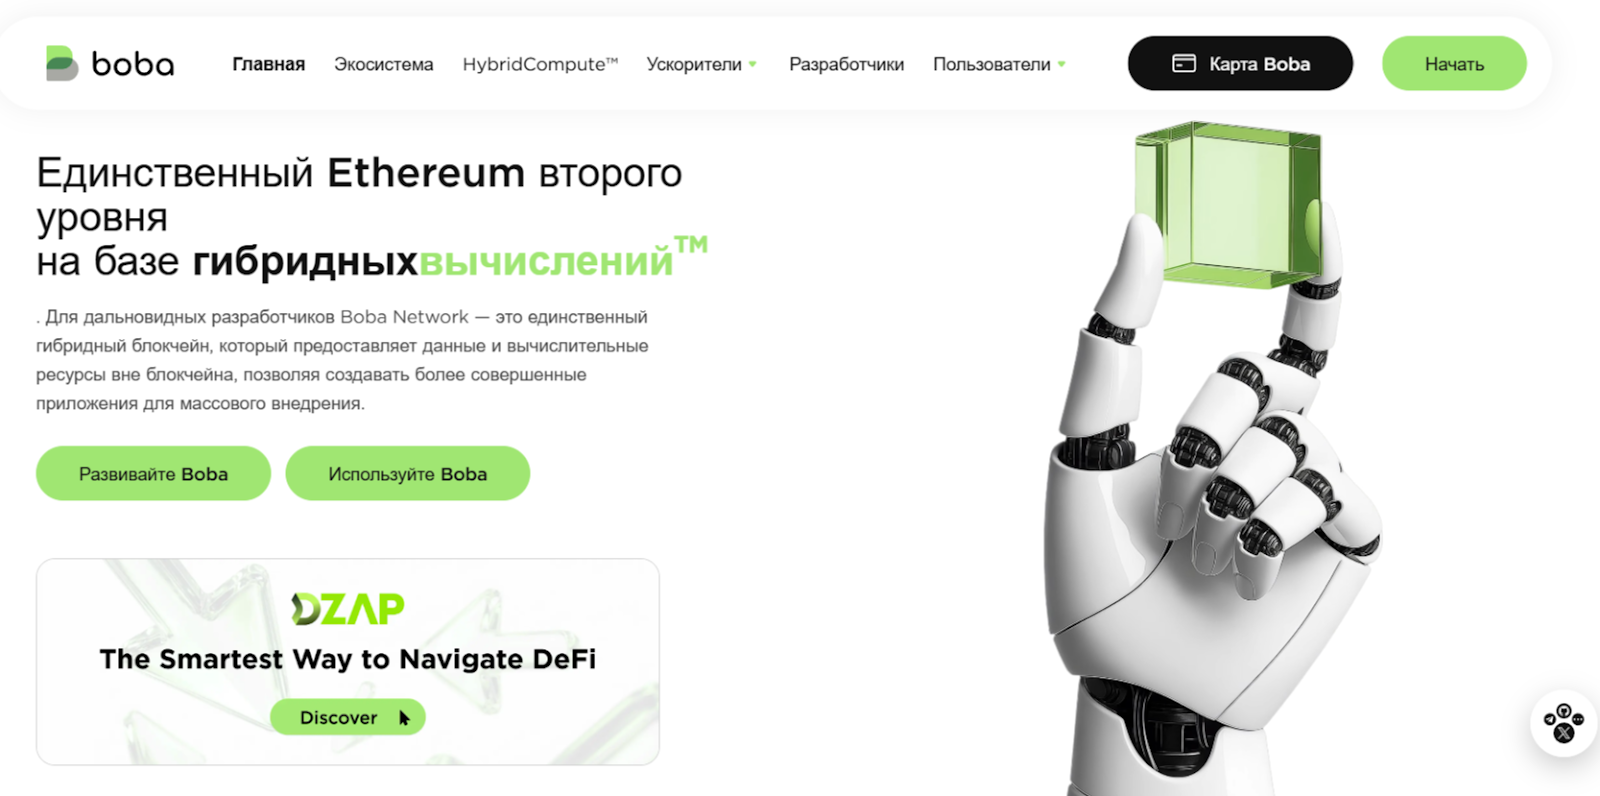
Task: Click the Boba logo icon
Action: [62, 63]
